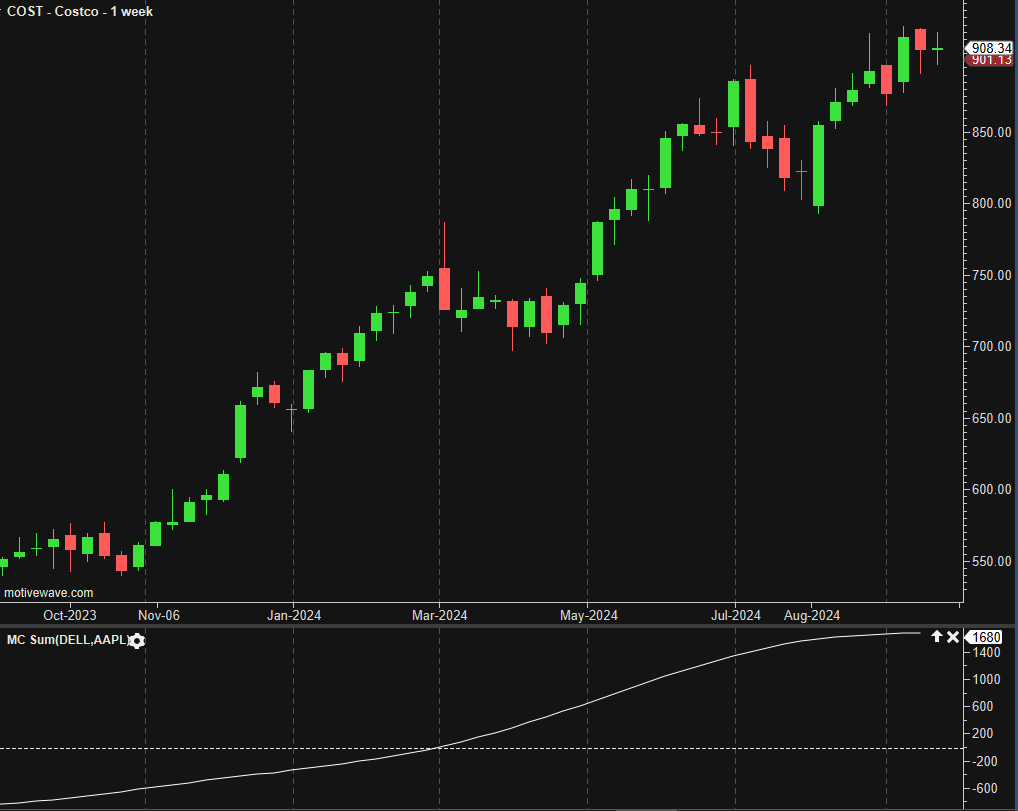This screenshot has width=1018, height=811.
Task: Select the tall red candle at Mar-2024
Action: [445, 288]
